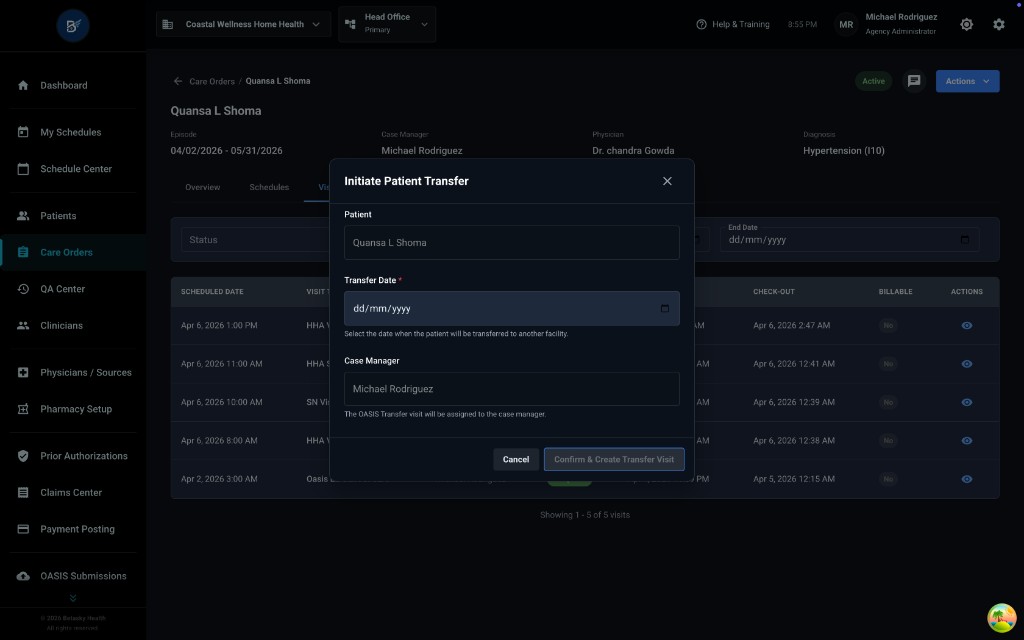Open Prior Authorizations section
The width and height of the screenshot is (1024, 640).
click(x=73, y=456)
